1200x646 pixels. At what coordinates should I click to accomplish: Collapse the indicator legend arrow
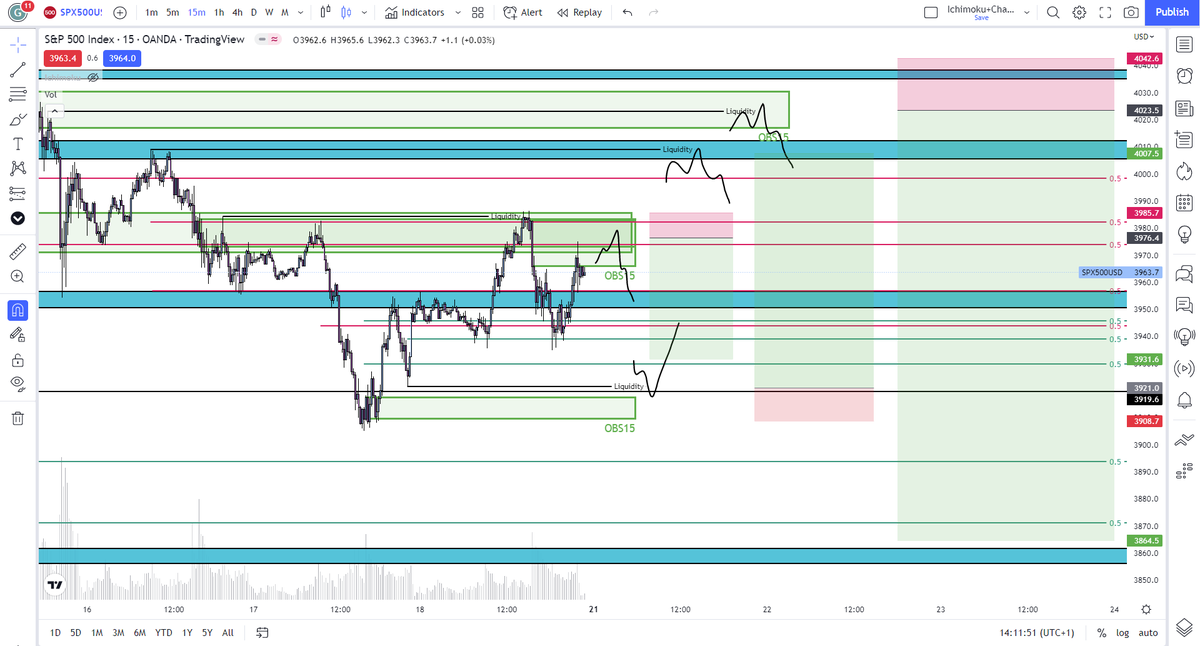(54, 110)
